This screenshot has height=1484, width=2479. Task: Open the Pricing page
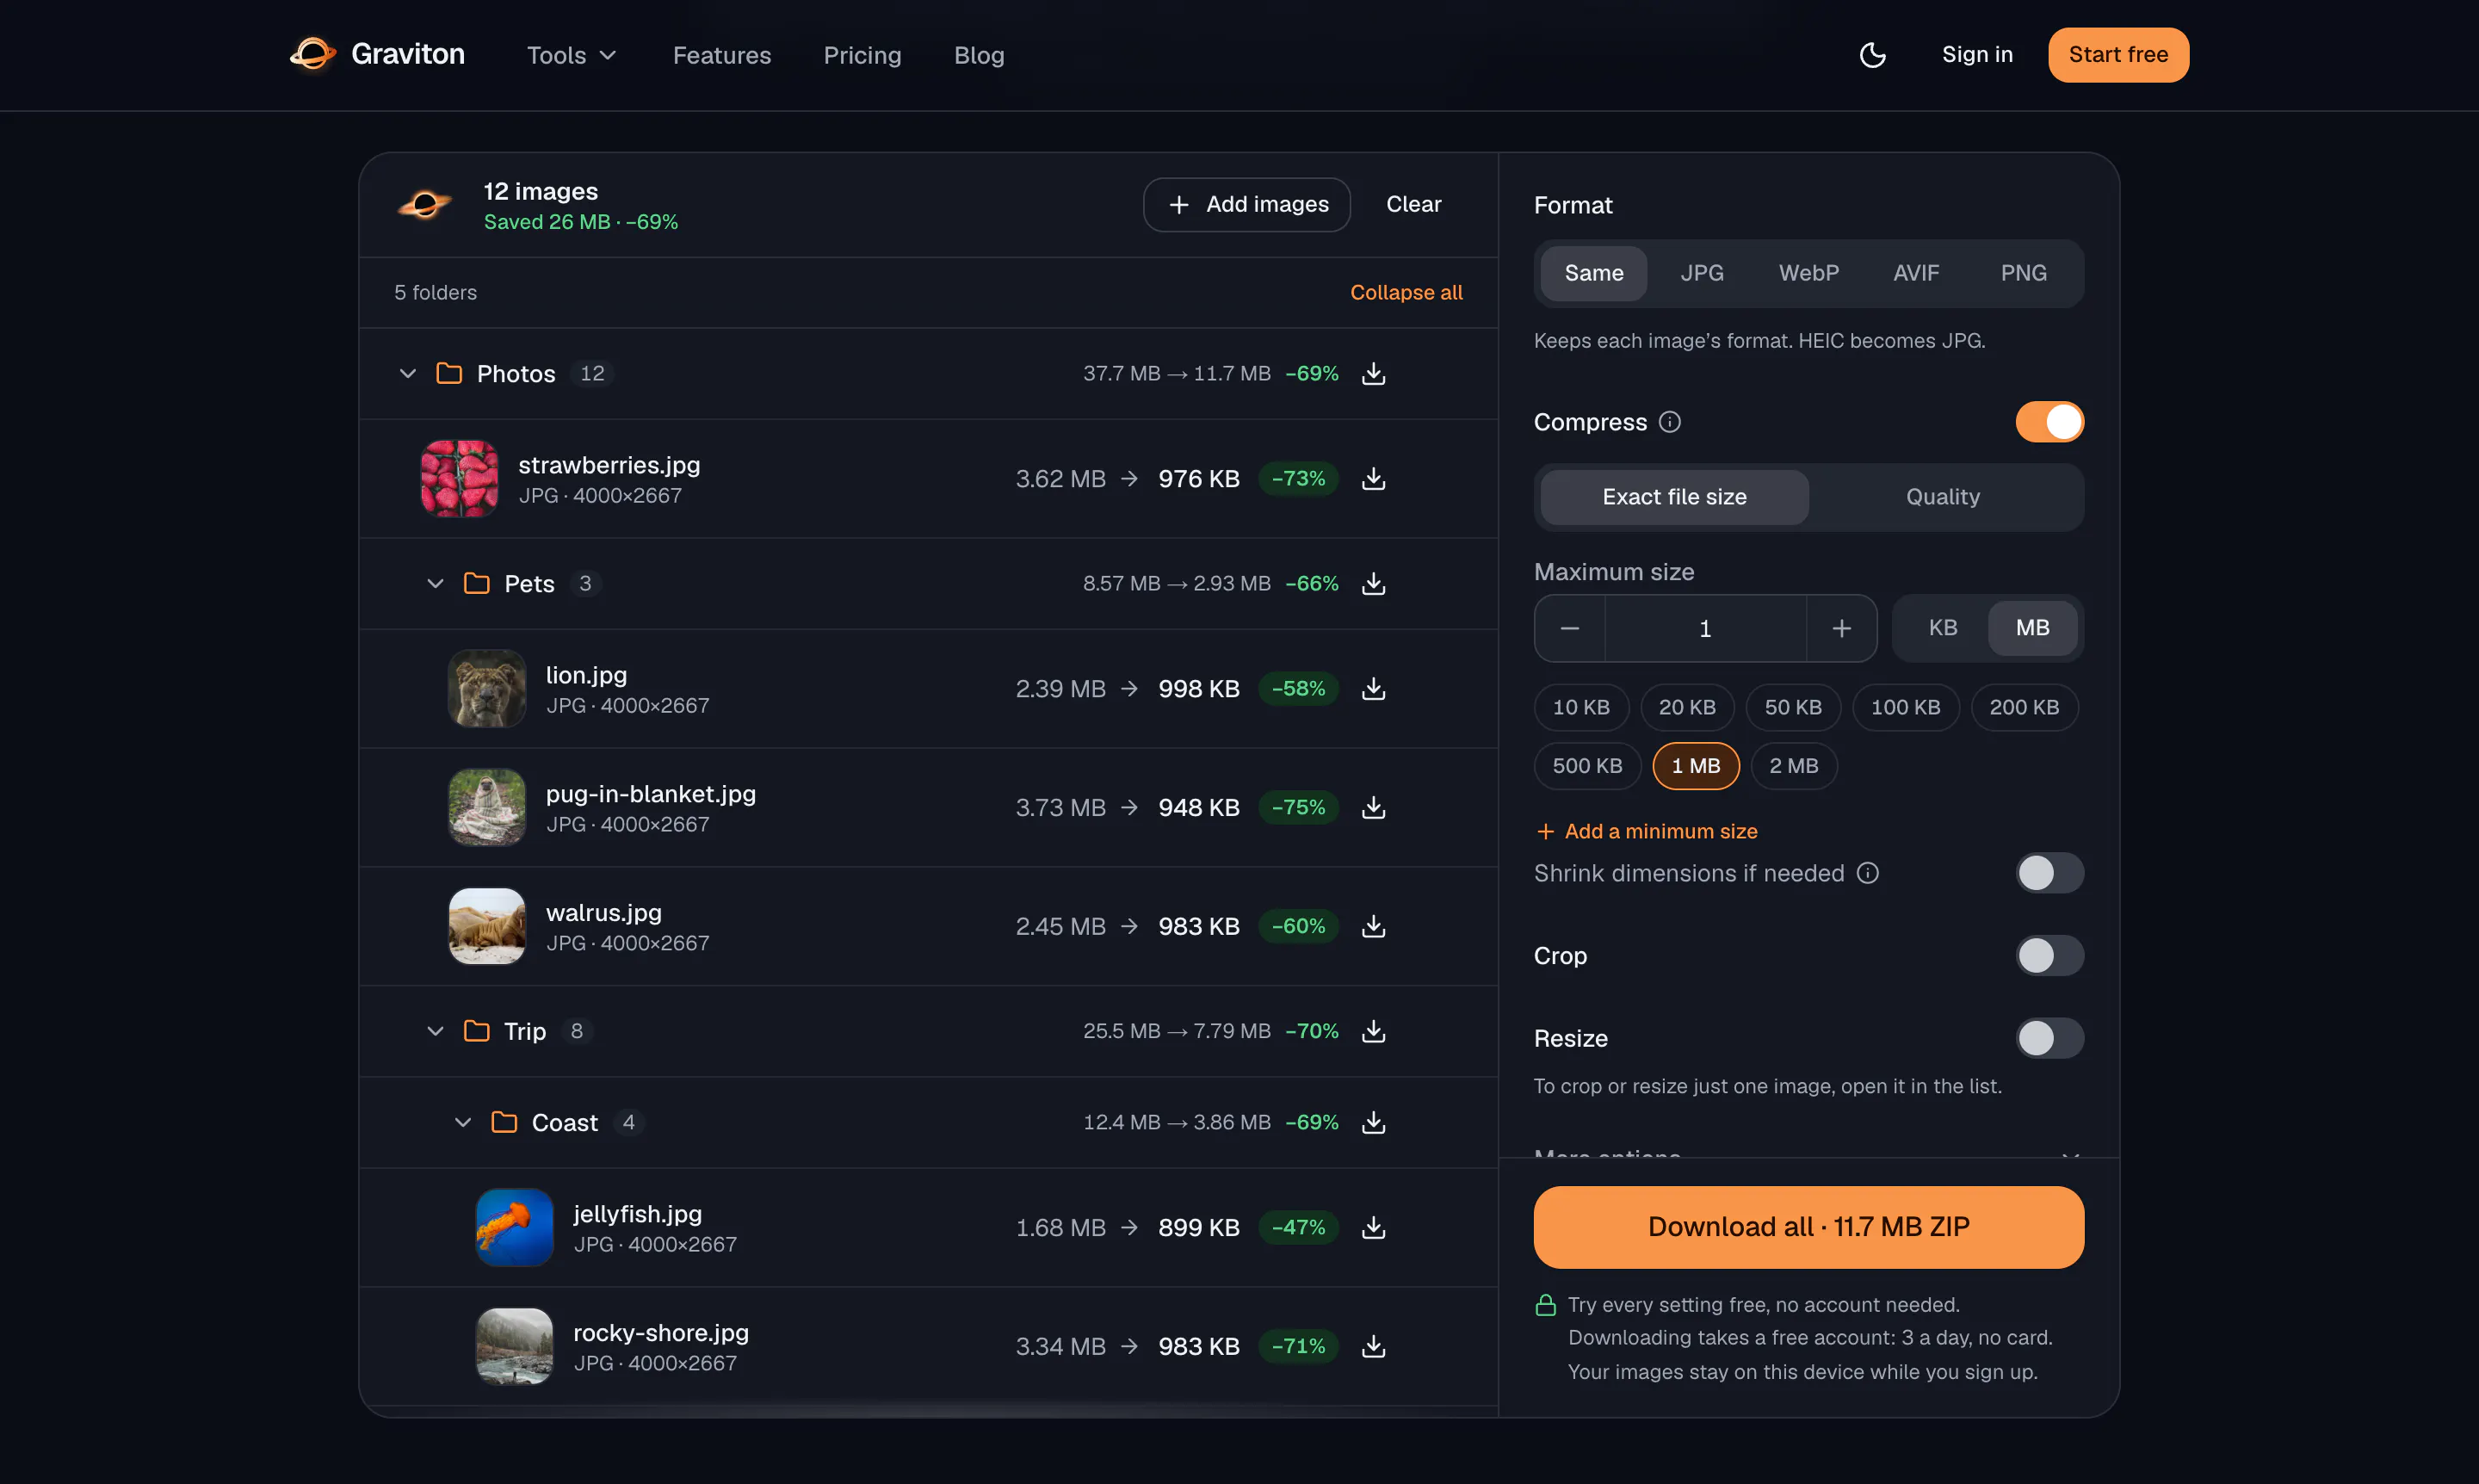pos(862,55)
